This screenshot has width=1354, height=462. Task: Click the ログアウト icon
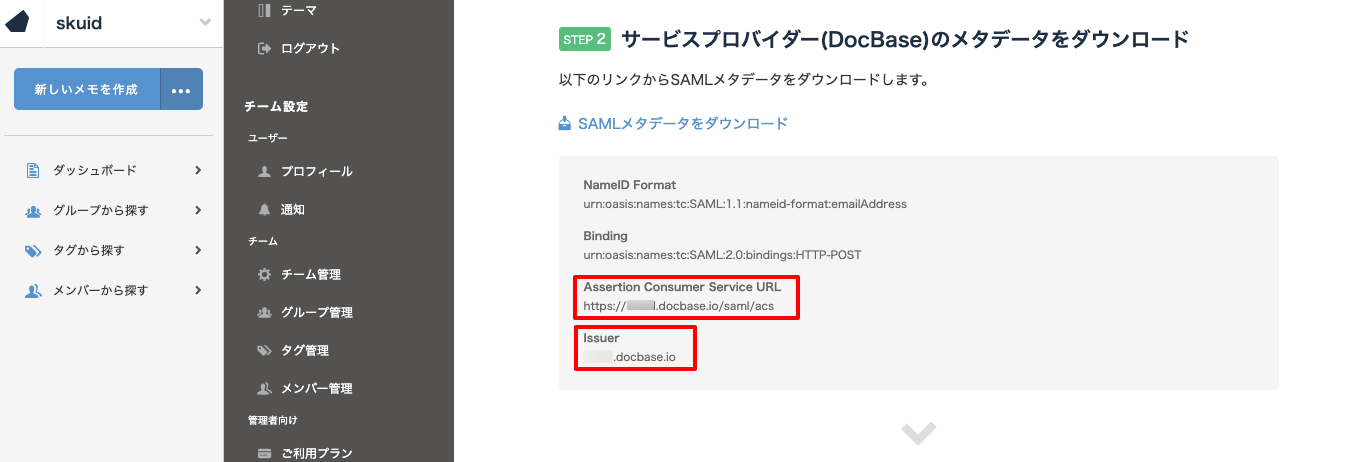(x=264, y=48)
